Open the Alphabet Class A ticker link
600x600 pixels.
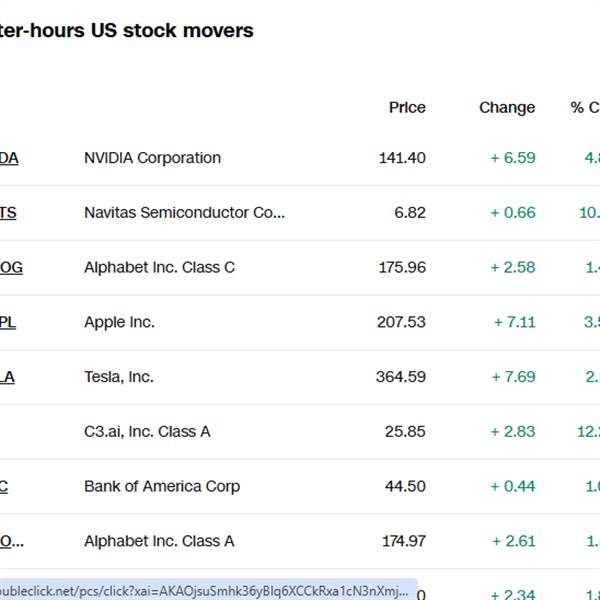pos(11,541)
